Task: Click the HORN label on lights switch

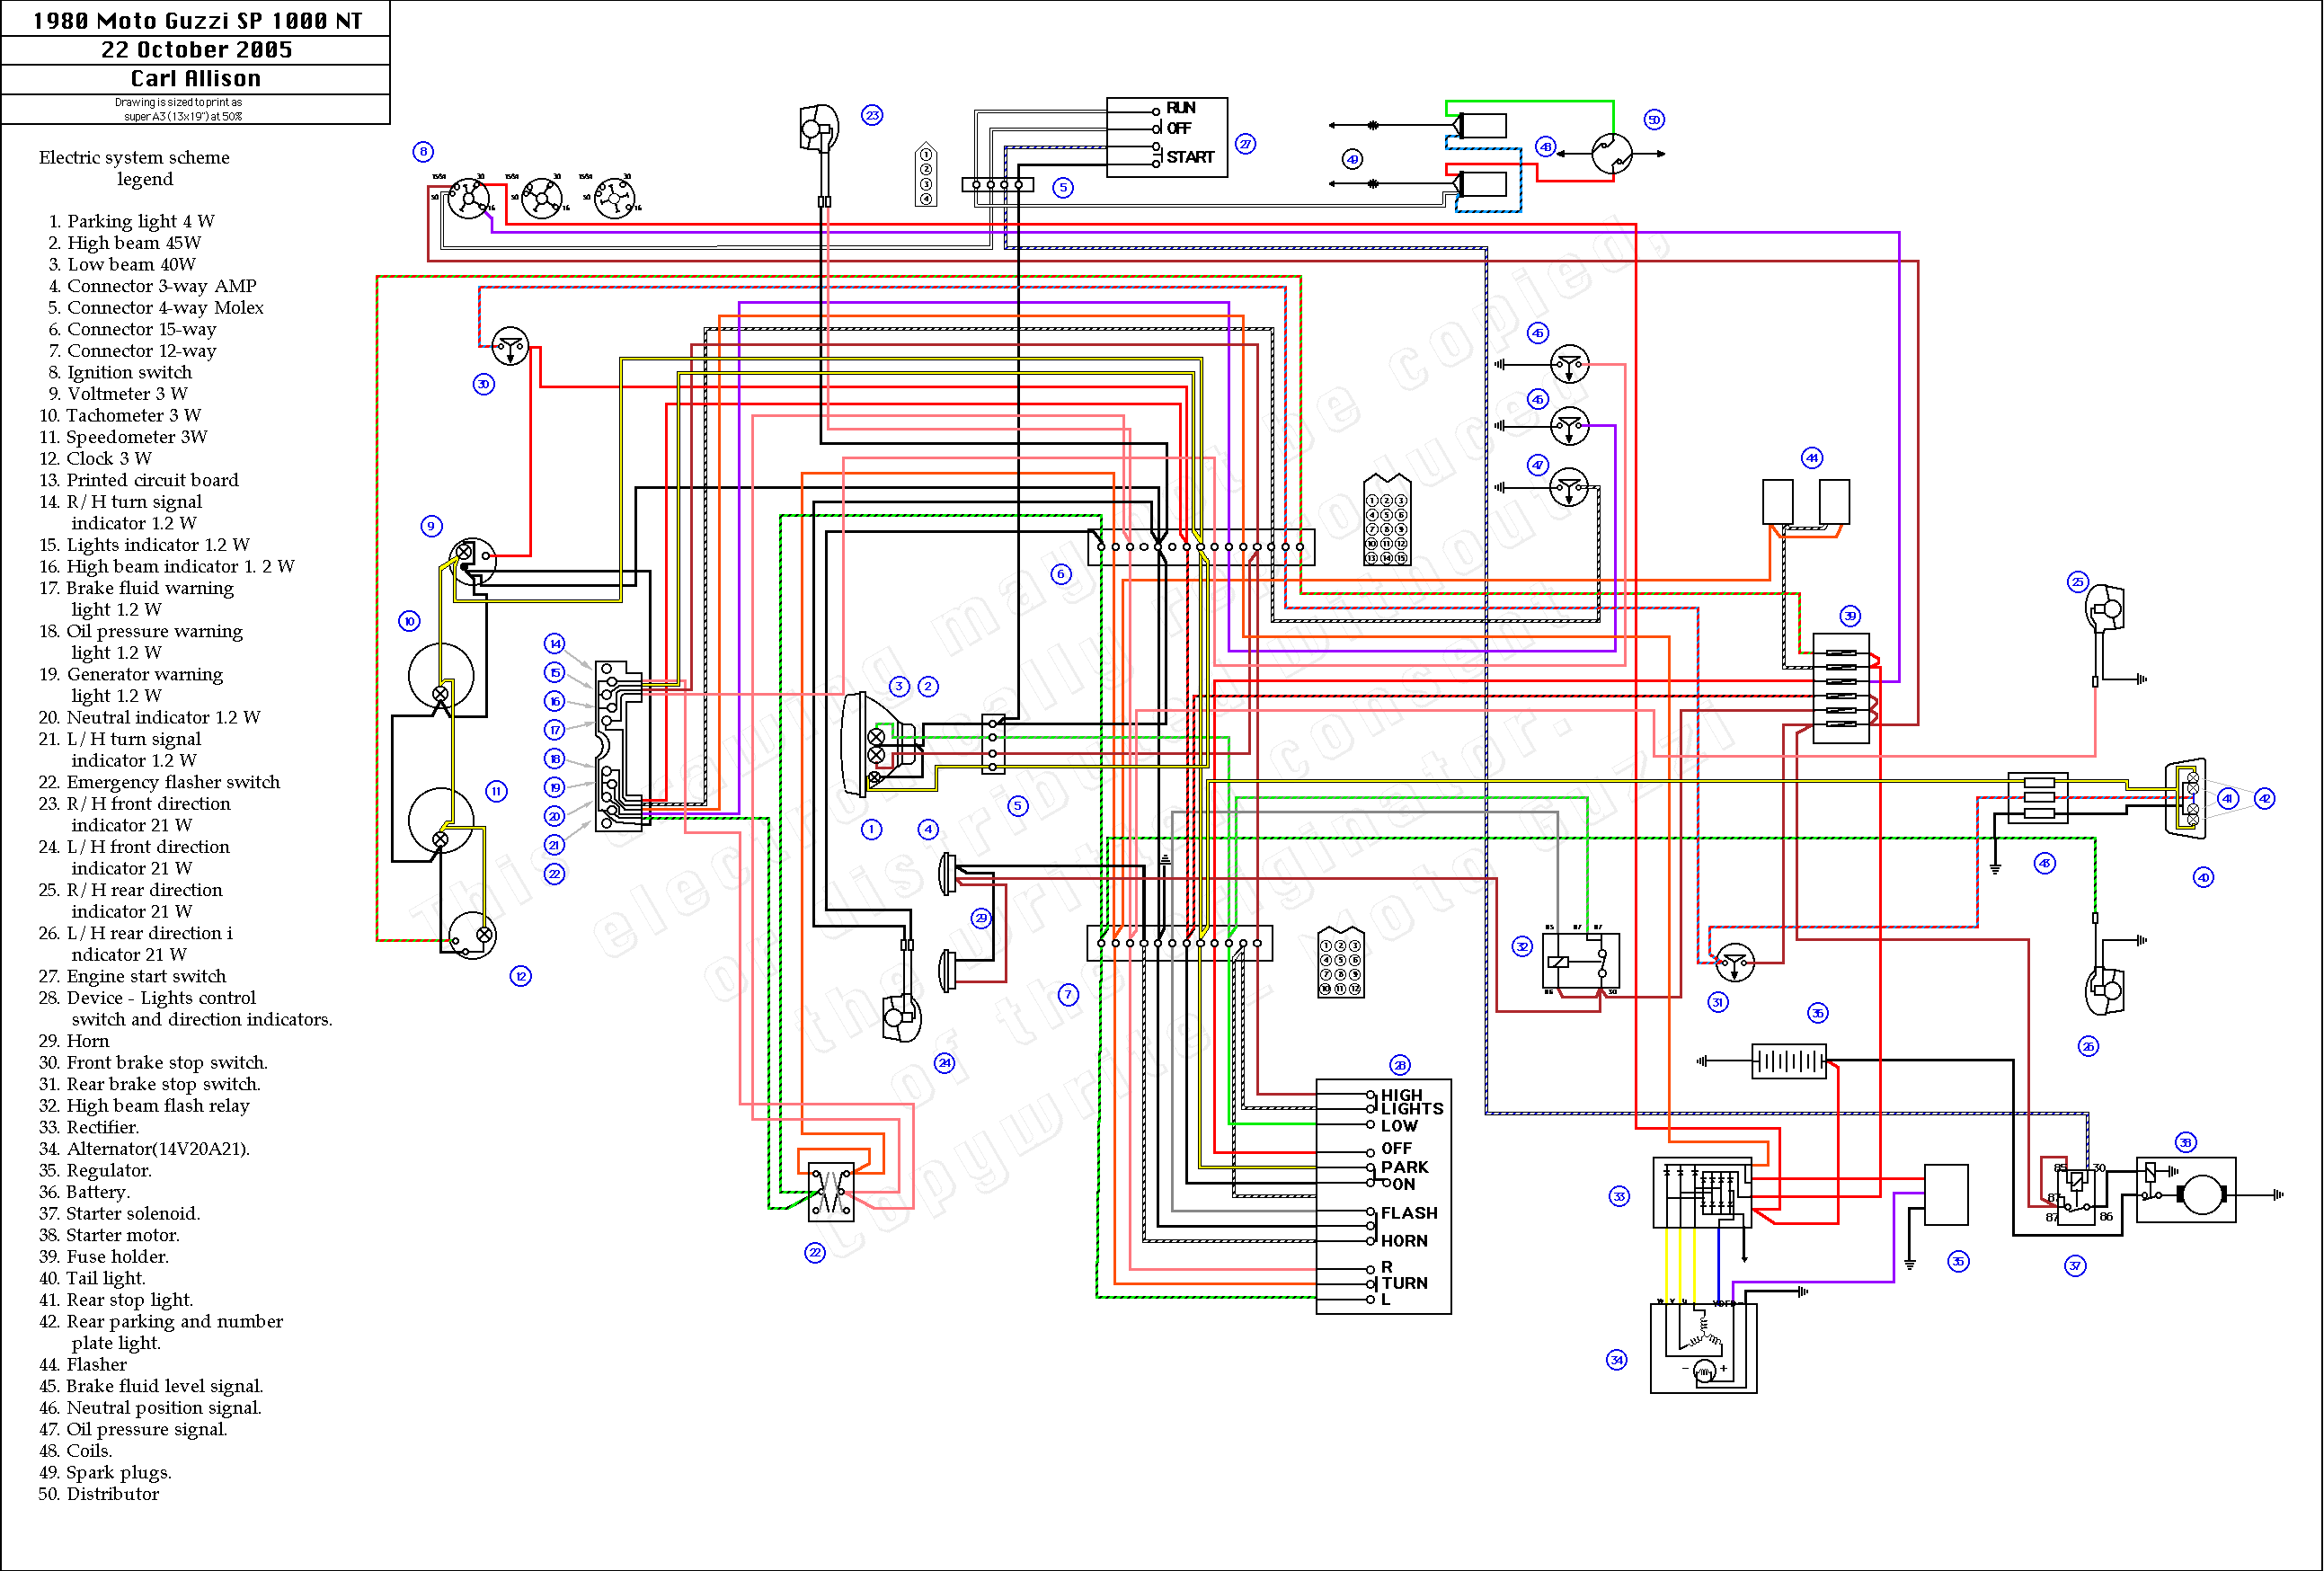Action: 1404,1241
